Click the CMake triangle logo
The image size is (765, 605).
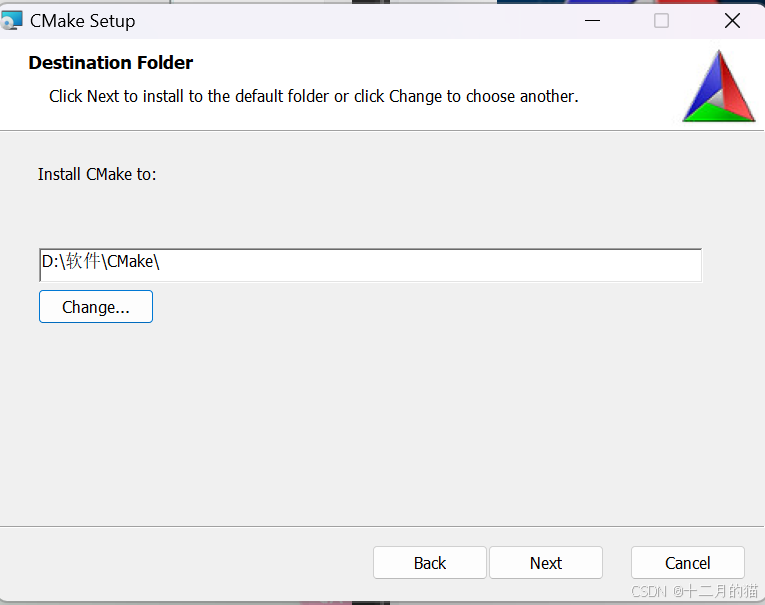[719, 86]
